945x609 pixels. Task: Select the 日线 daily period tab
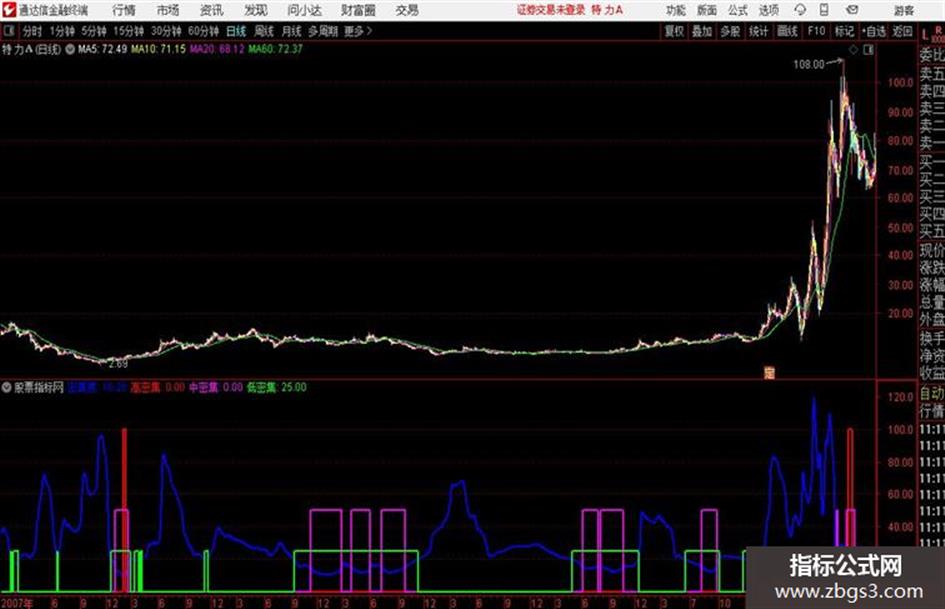coord(236,31)
